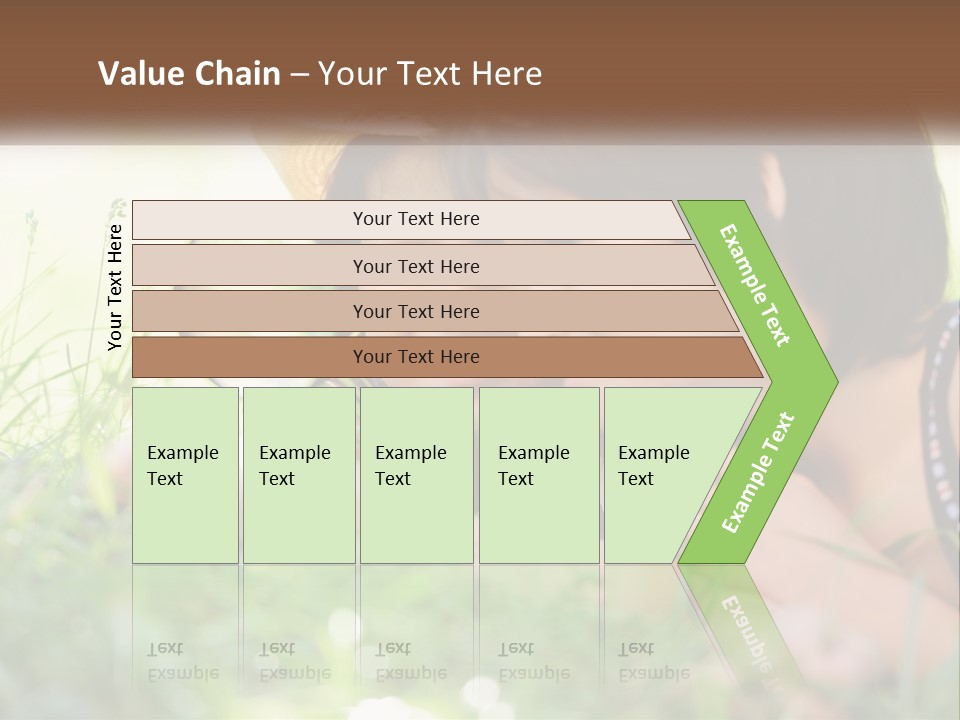
Task: Select the third tan Your Text Here bar
Action: click(x=435, y=311)
